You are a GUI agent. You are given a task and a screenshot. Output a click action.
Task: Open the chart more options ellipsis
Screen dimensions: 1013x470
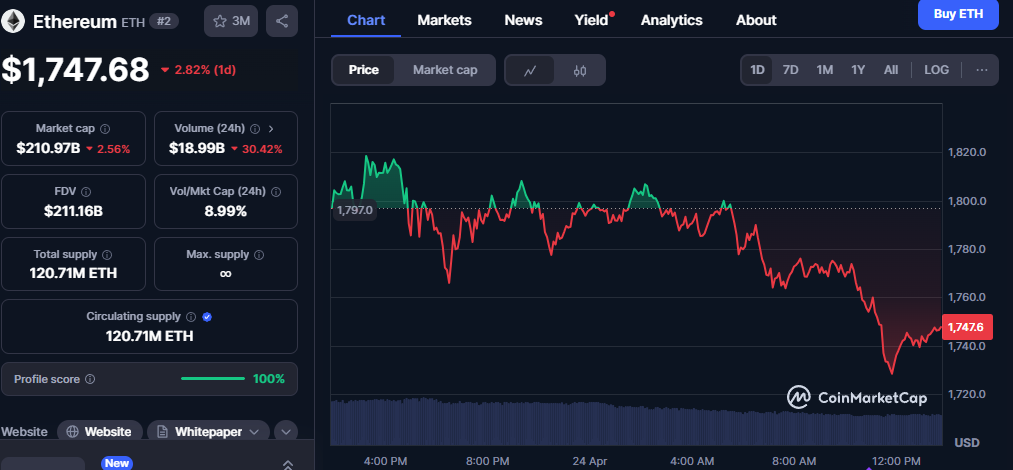pyautogui.click(x=982, y=70)
